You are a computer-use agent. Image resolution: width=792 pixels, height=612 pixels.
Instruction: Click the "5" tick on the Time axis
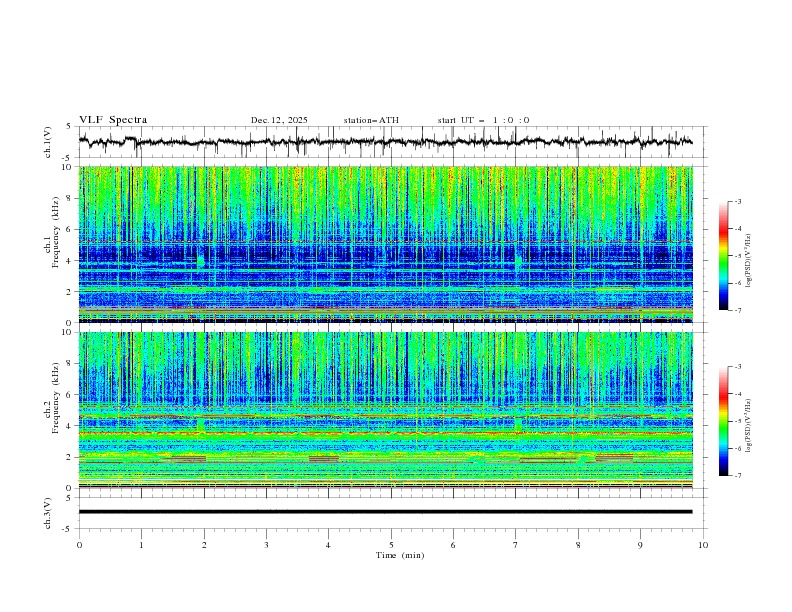click(391, 545)
